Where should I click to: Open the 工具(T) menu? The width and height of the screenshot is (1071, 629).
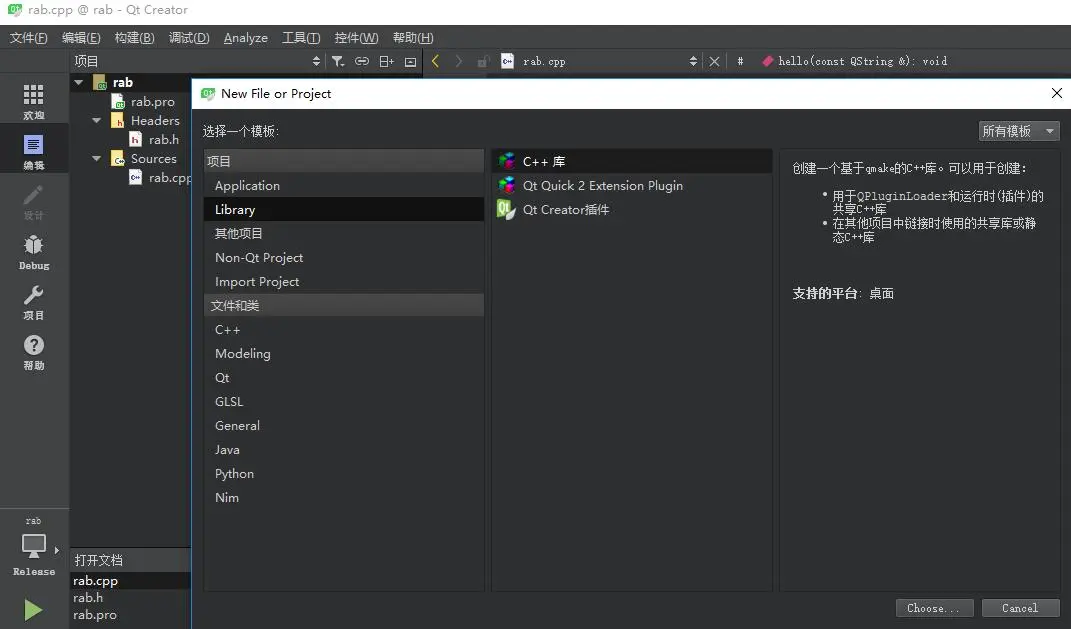point(301,38)
